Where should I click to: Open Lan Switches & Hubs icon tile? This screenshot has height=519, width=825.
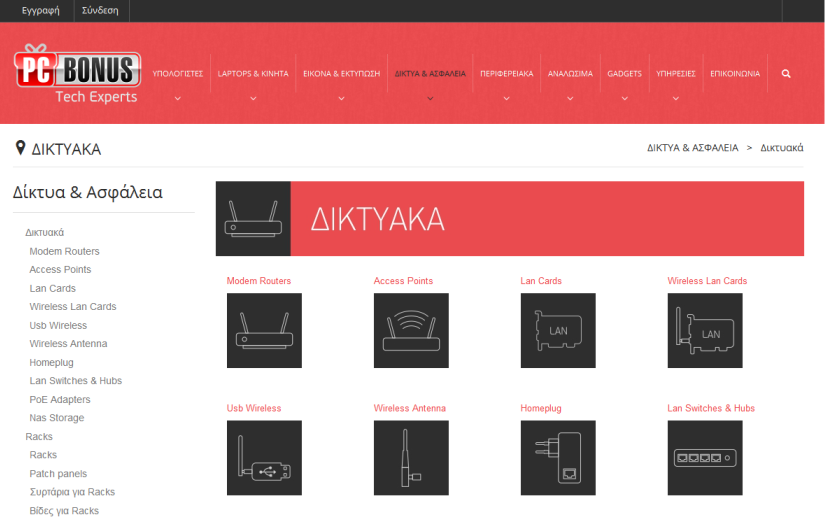point(705,458)
